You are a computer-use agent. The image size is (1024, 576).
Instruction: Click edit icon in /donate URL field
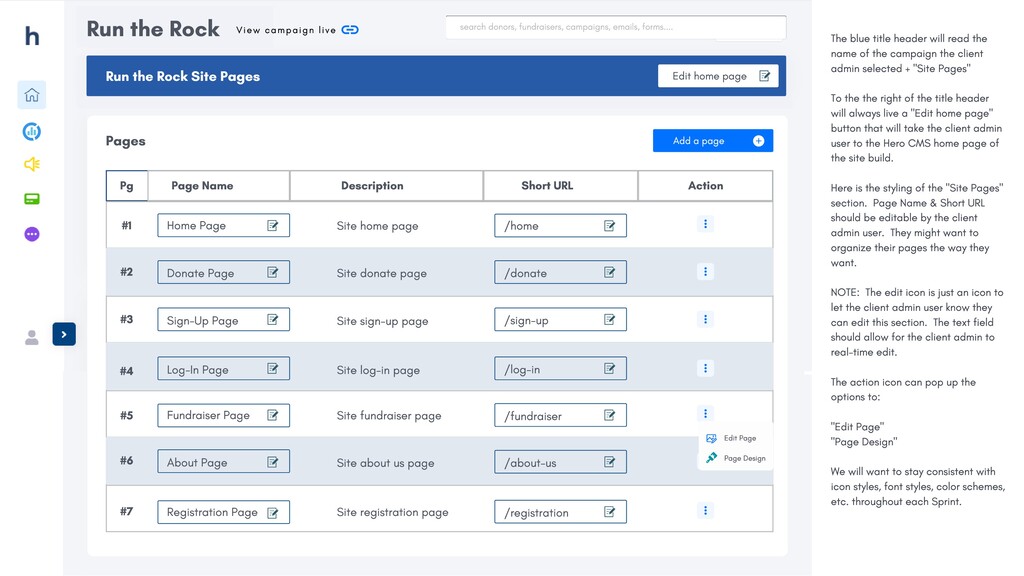coord(609,272)
